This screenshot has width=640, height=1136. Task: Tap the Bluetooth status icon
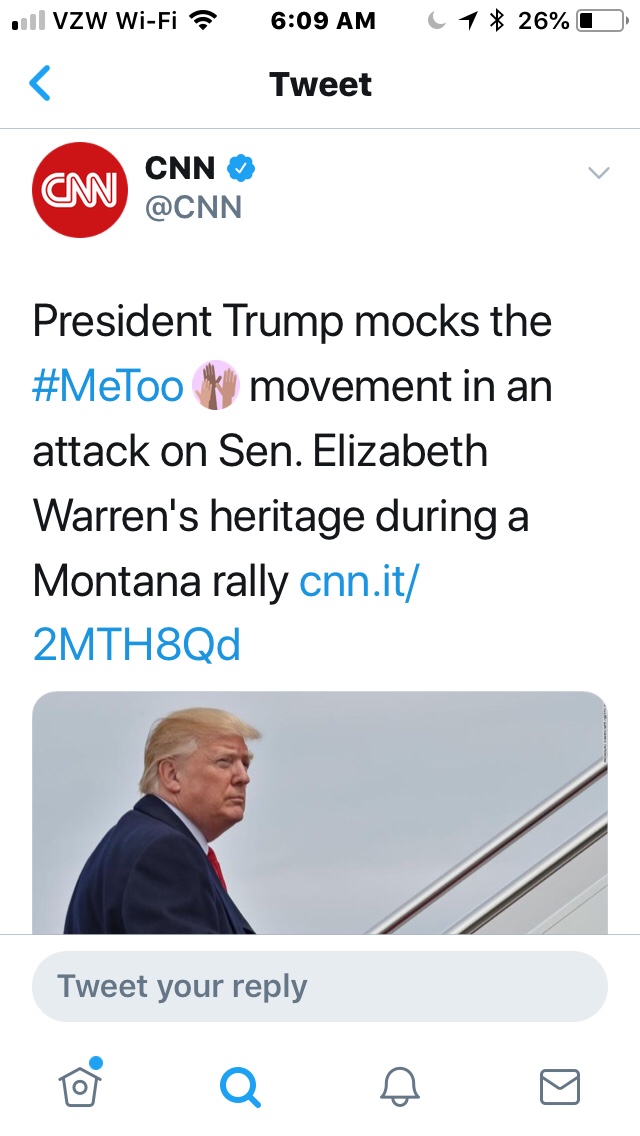495,21
